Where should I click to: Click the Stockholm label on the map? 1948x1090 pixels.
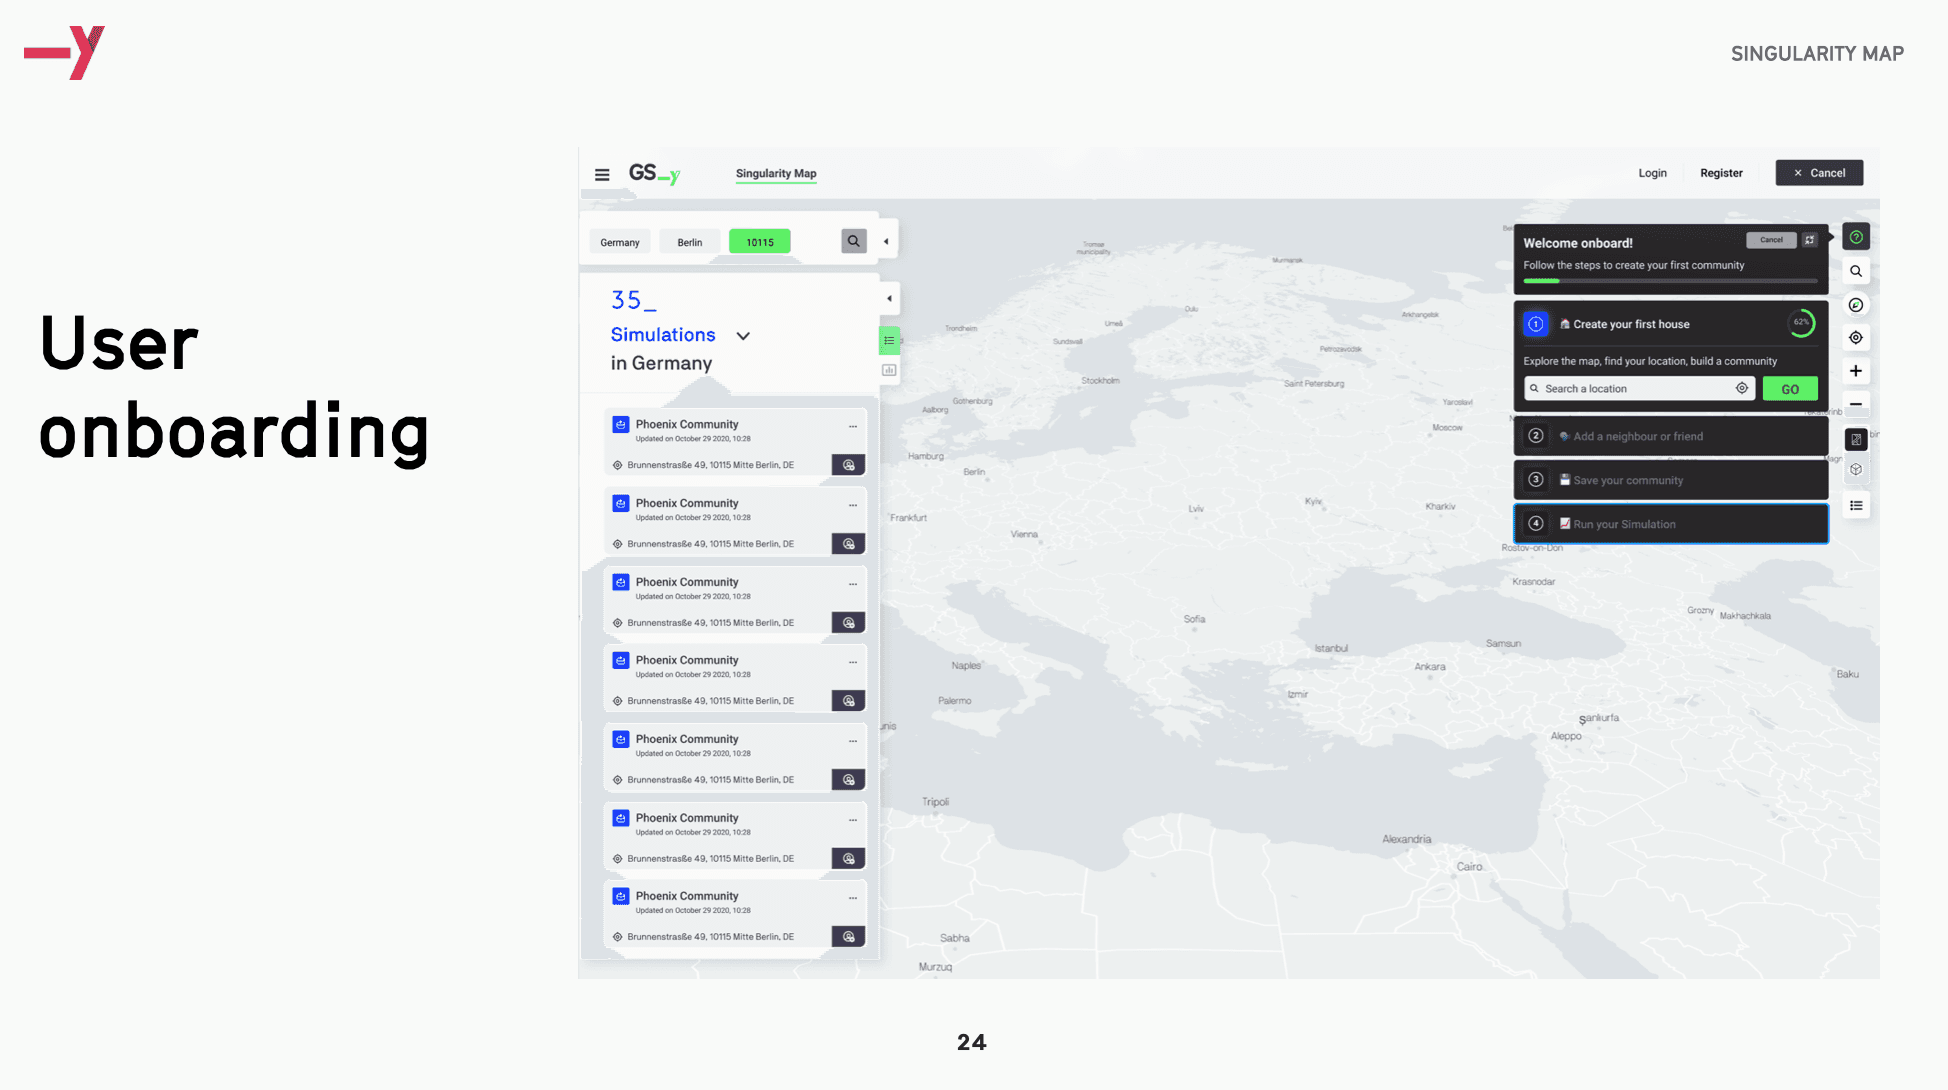pyautogui.click(x=1100, y=381)
